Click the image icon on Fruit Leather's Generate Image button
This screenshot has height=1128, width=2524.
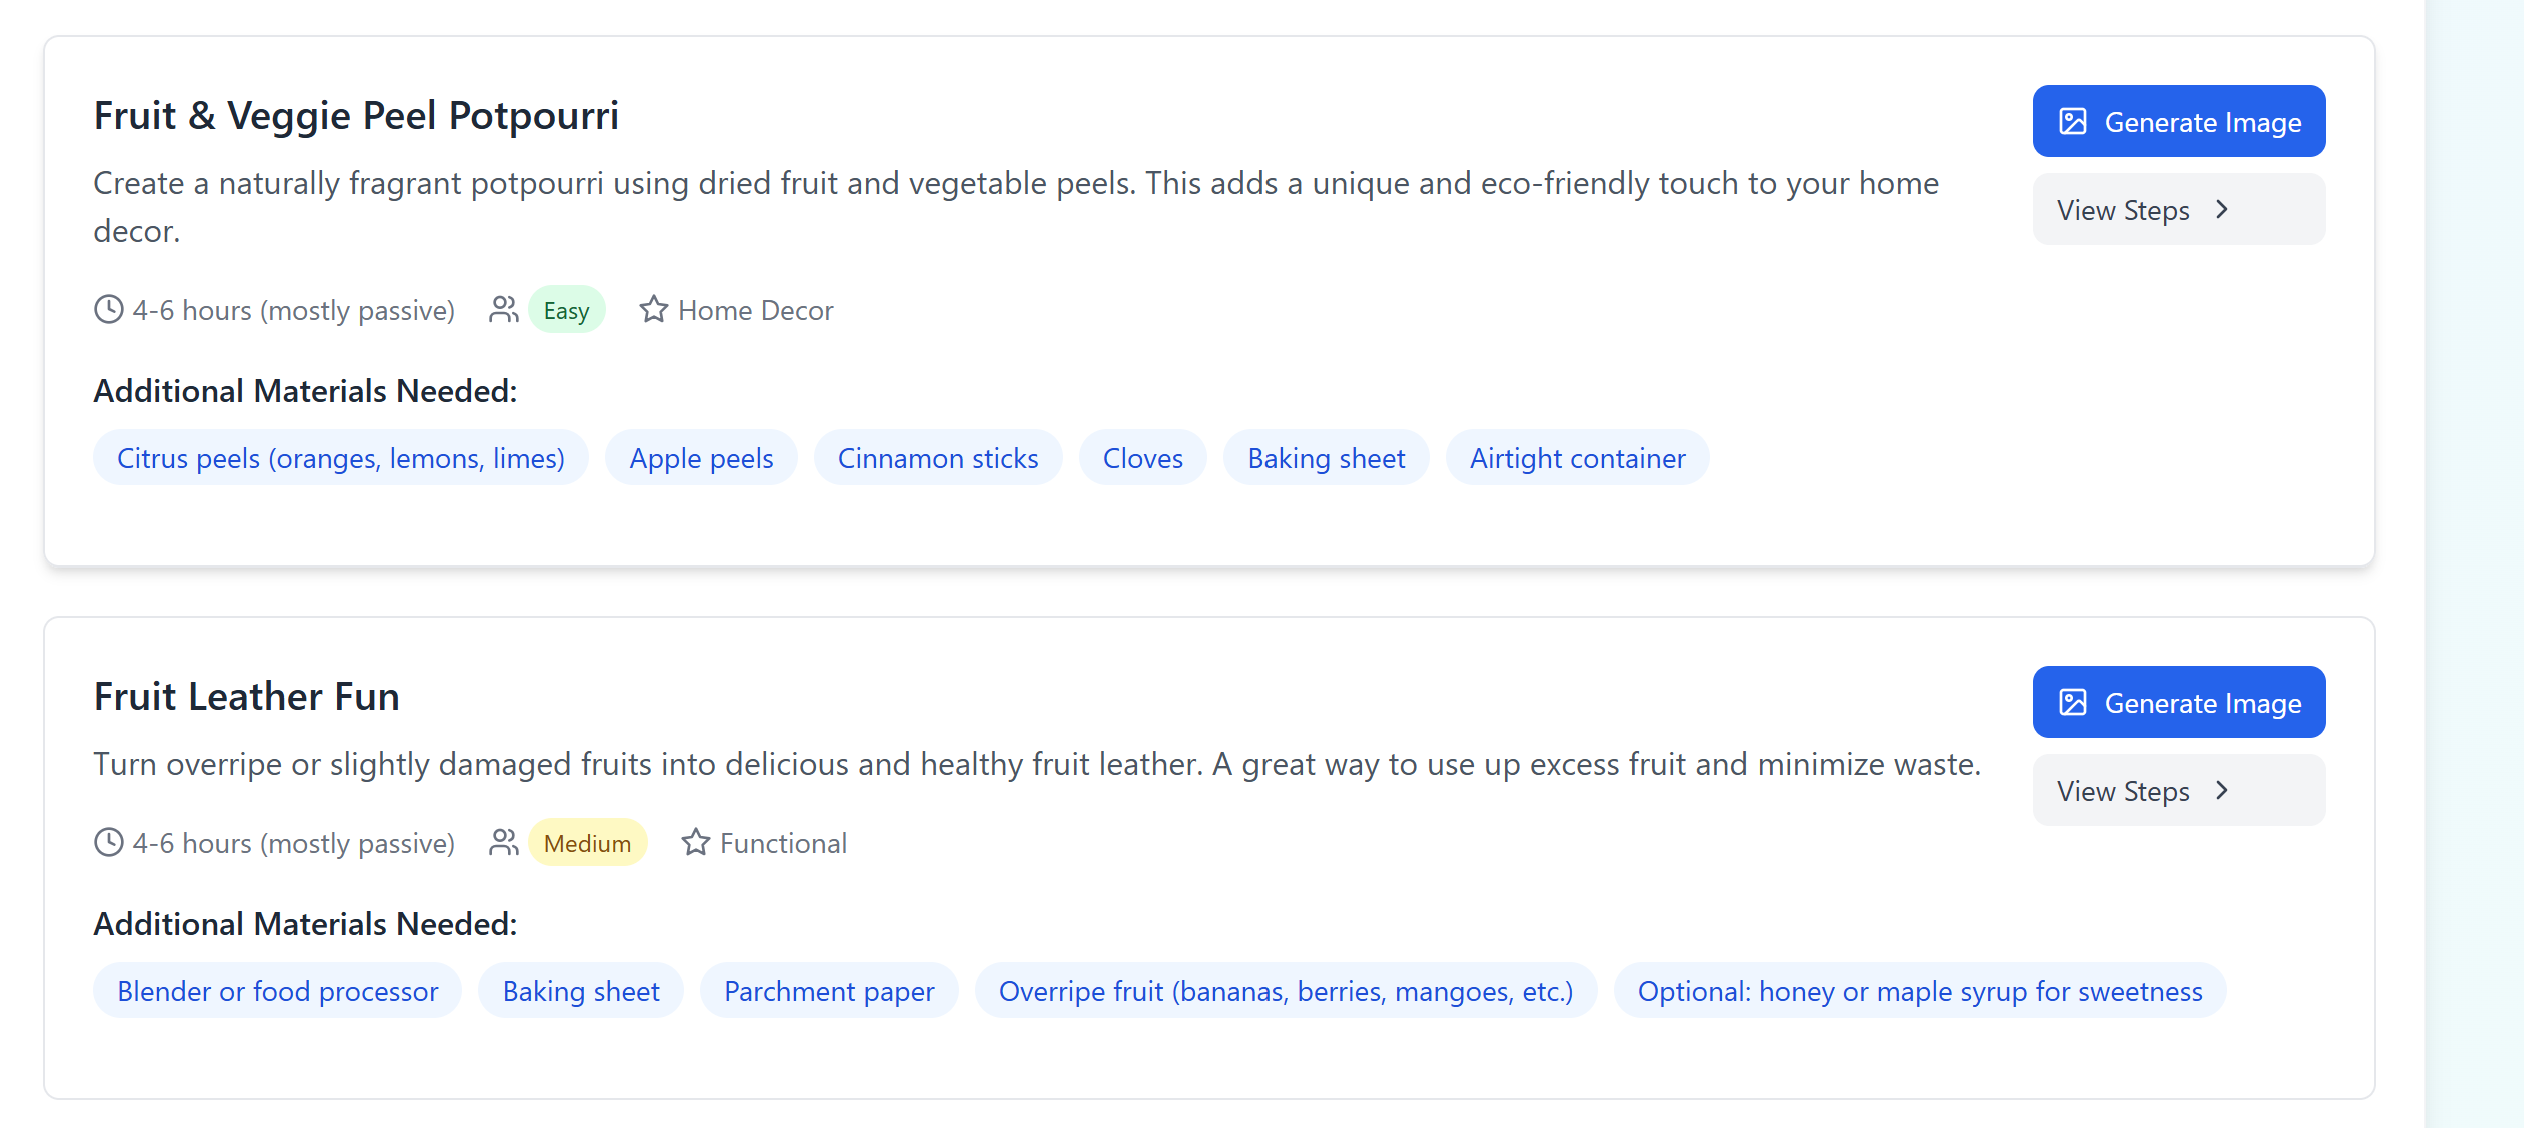pos(2072,703)
